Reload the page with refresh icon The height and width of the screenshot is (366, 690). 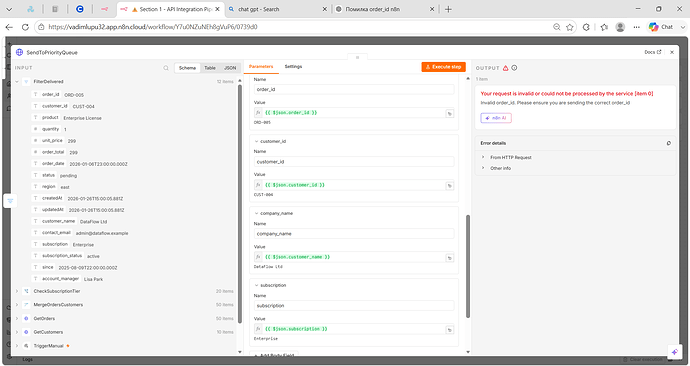26,27
